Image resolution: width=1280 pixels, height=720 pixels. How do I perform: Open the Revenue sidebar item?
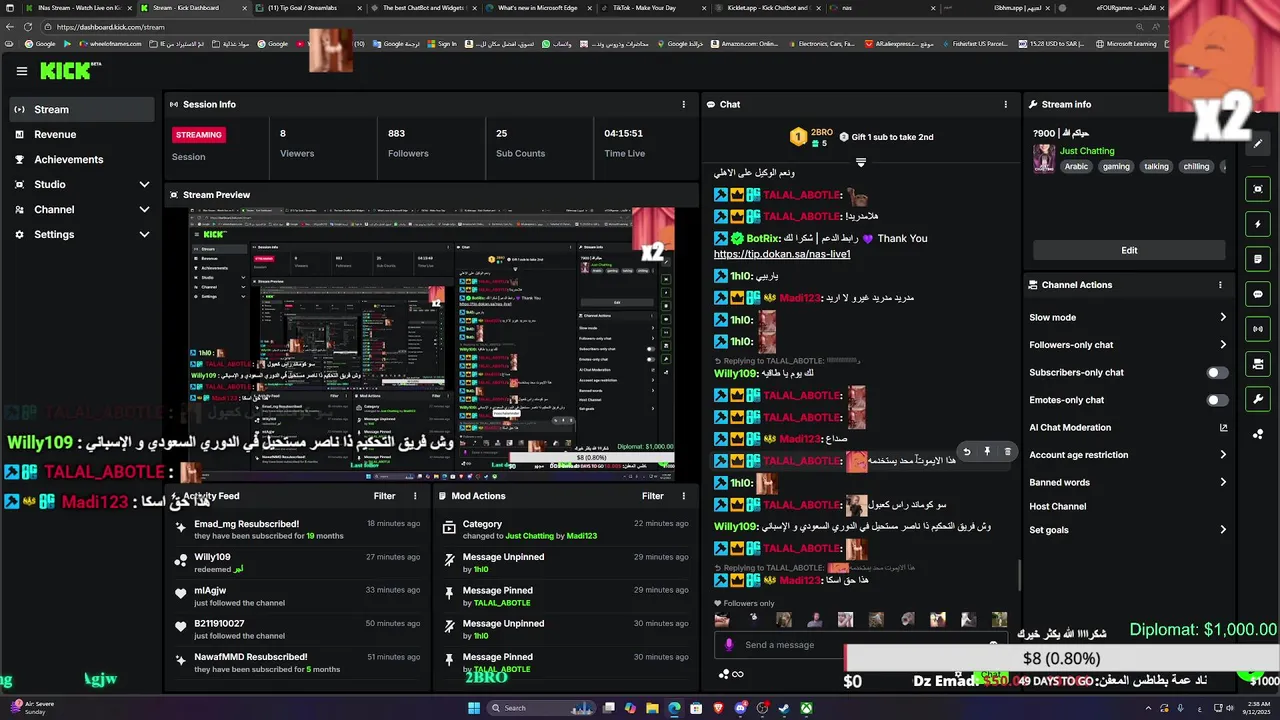click(80, 134)
